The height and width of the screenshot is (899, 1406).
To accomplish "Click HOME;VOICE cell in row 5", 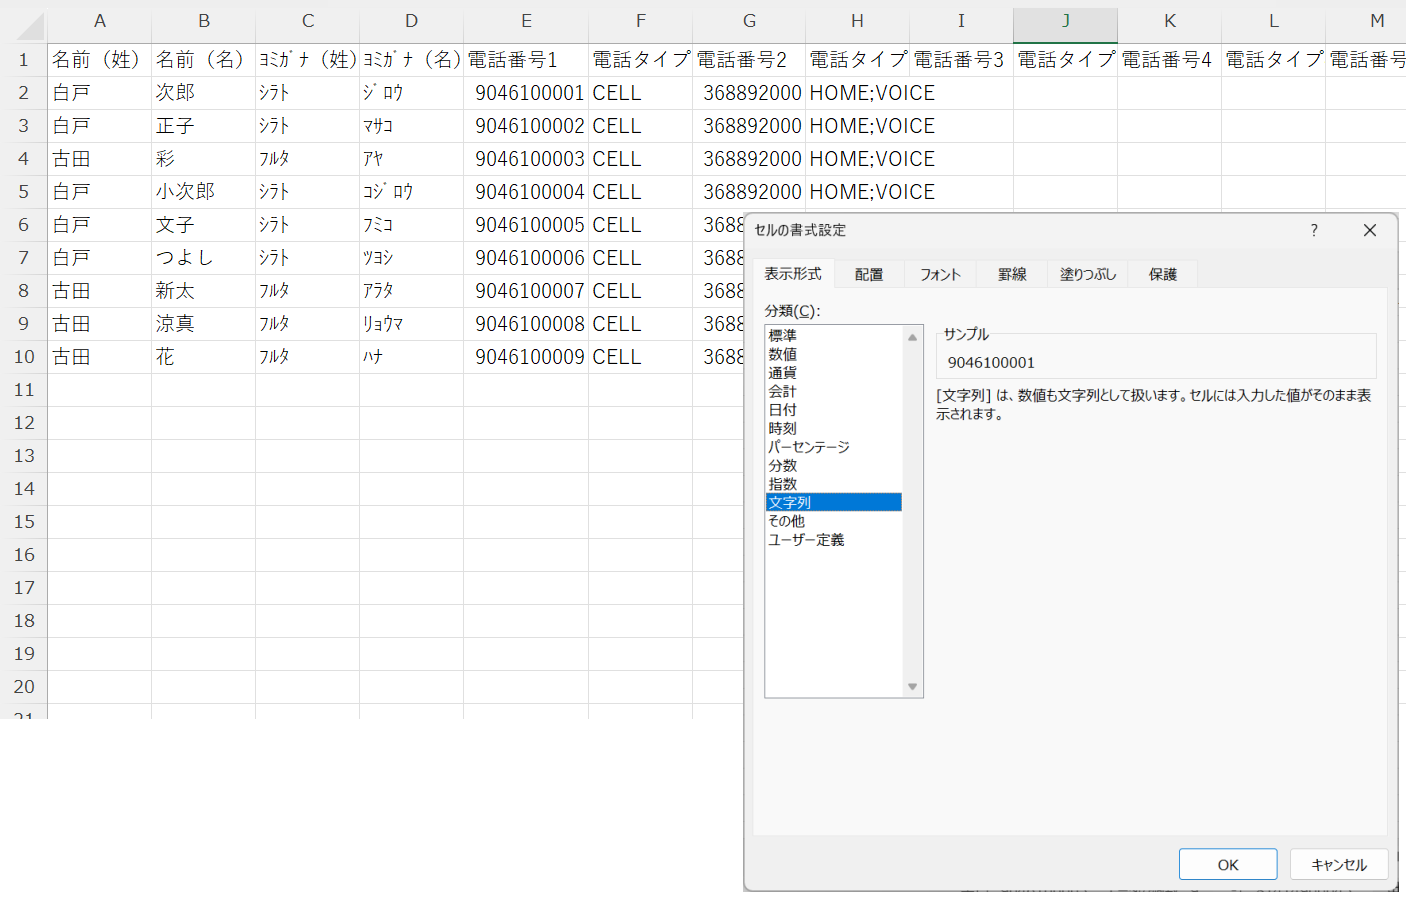I will click(872, 192).
